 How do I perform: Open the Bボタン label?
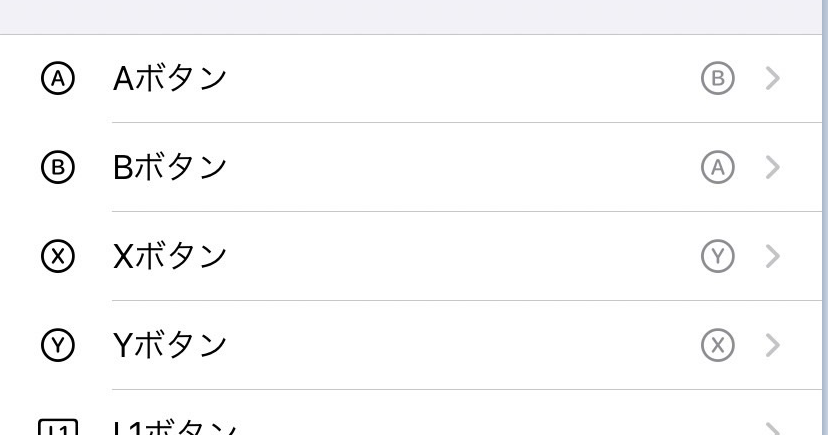click(170, 167)
